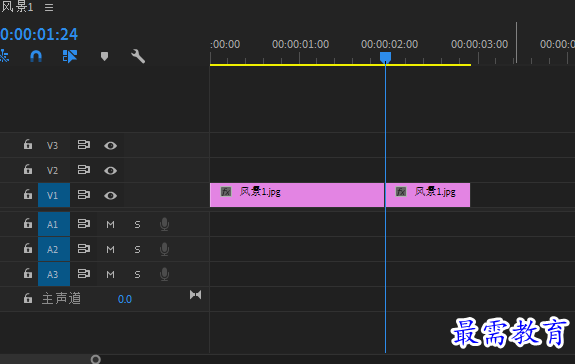Solo track A3
575x364 pixels.
point(137,275)
